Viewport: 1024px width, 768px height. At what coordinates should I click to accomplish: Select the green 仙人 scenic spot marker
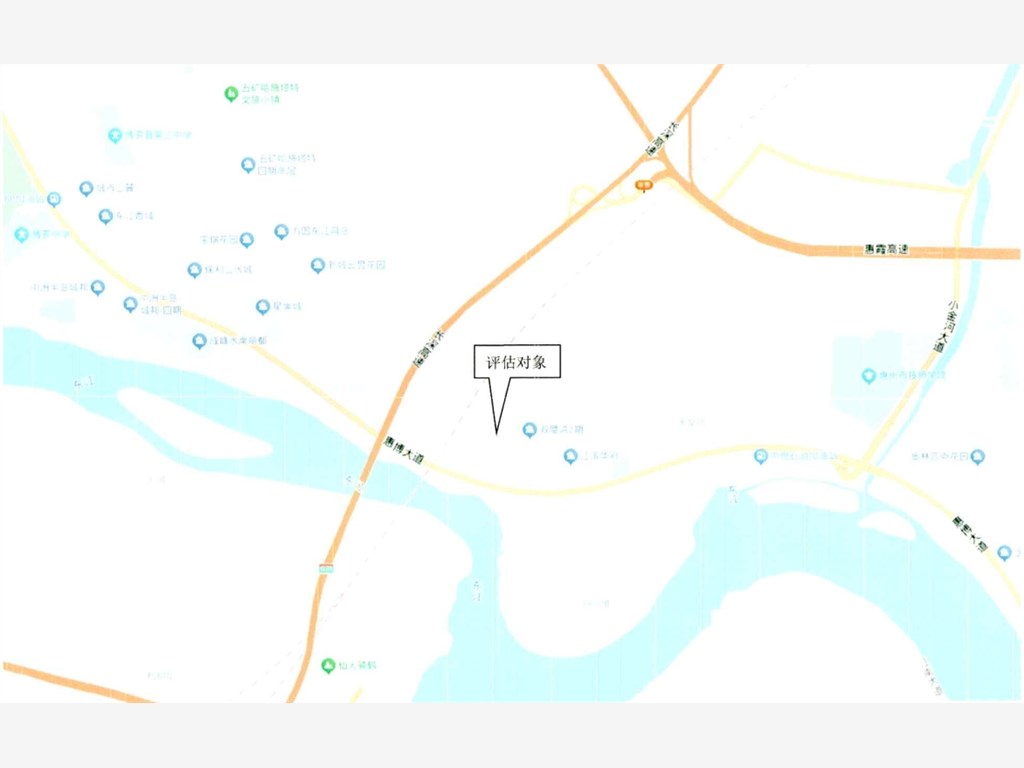click(328, 665)
